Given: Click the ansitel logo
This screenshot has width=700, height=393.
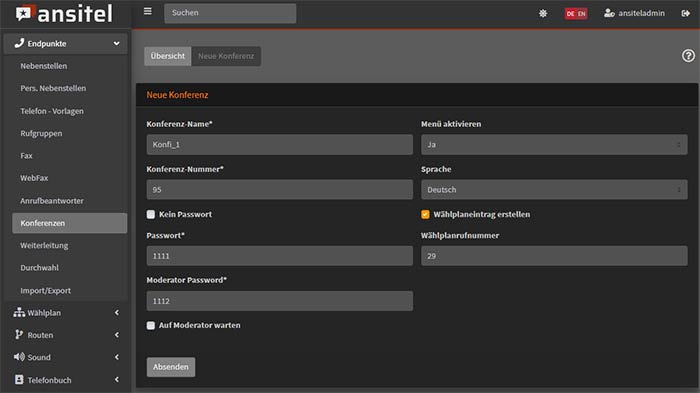Looking at the screenshot, I should click(x=64, y=14).
